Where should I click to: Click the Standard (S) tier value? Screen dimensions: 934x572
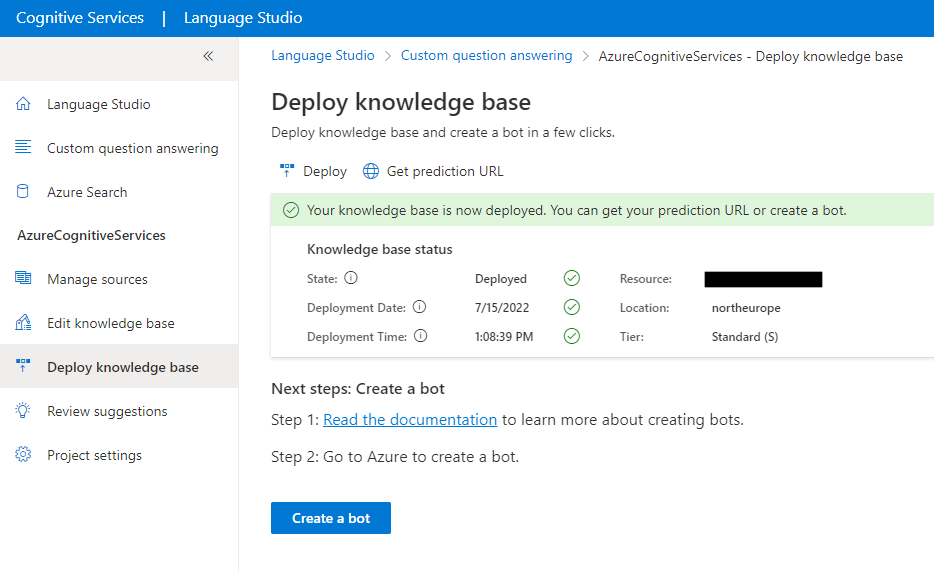[745, 337]
